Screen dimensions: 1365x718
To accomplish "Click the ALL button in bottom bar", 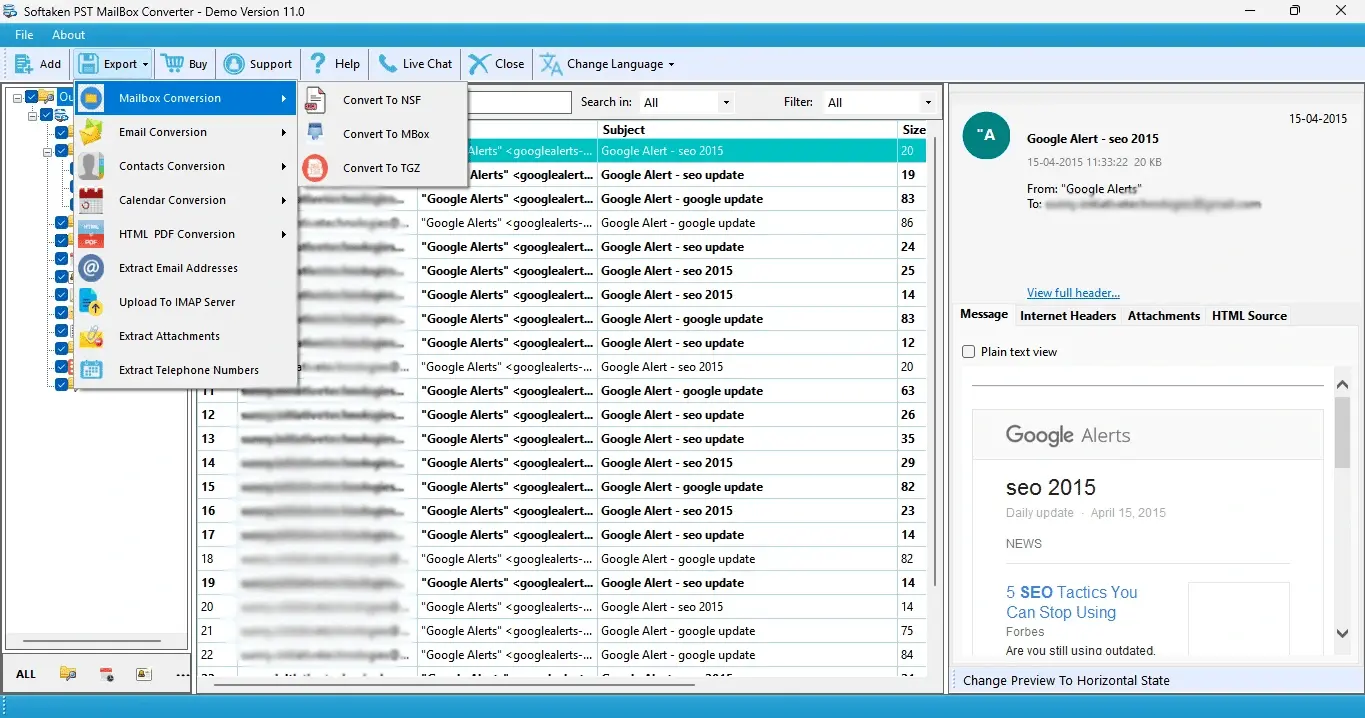I will tap(26, 674).
